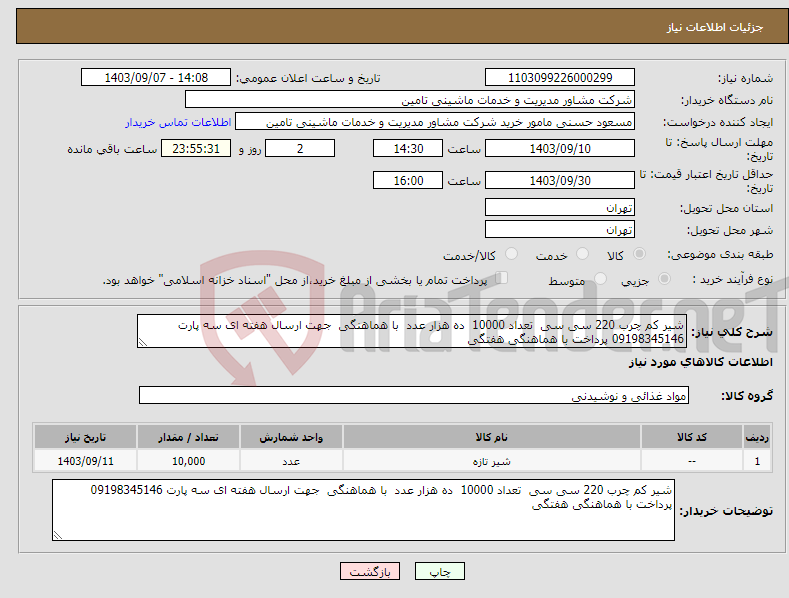Click the buyer notes textarea
The height and width of the screenshot is (598, 789).
coord(363,510)
